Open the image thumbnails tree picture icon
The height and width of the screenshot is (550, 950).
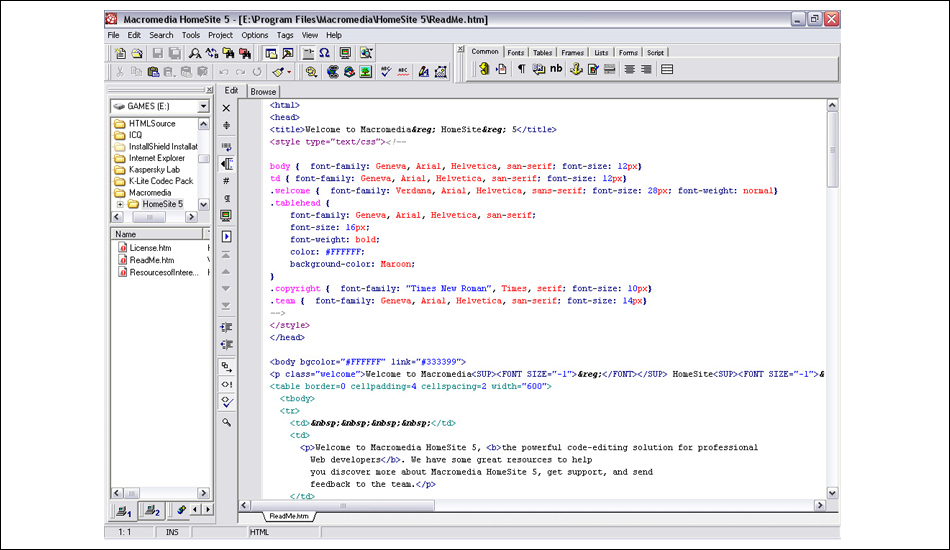[365, 72]
